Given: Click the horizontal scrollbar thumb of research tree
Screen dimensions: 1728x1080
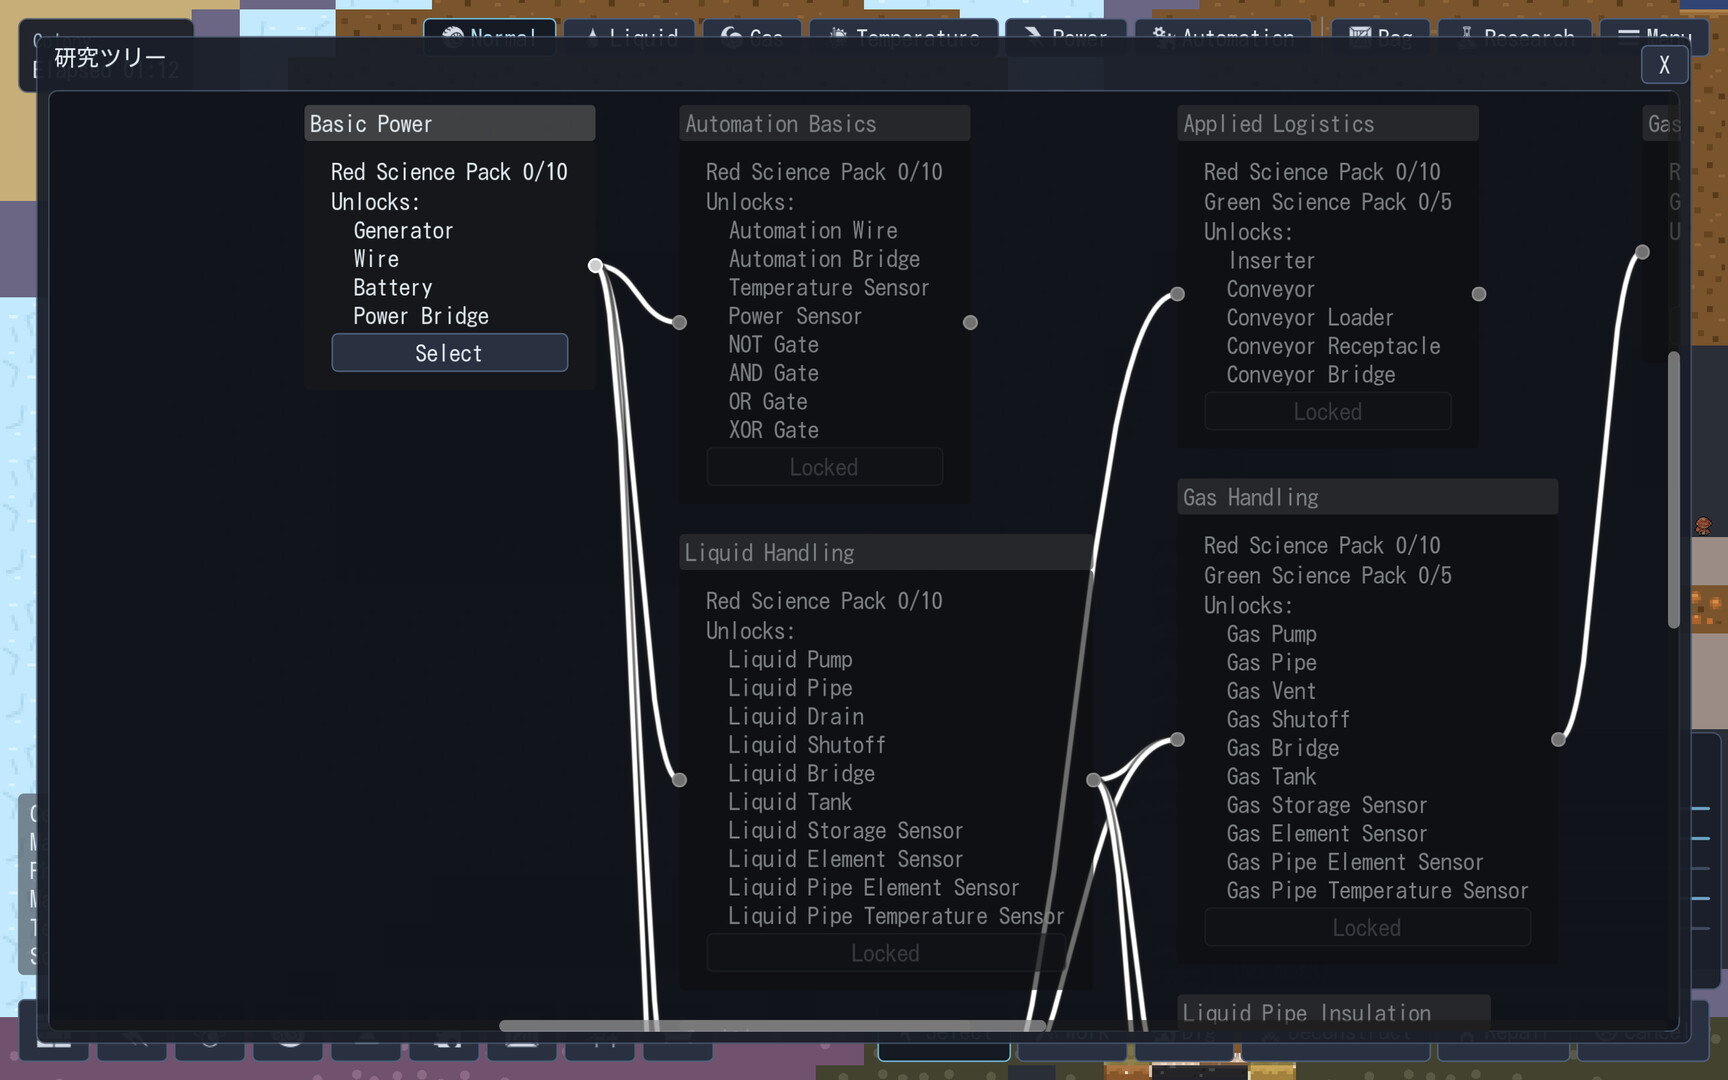Looking at the screenshot, I should coord(772,1026).
